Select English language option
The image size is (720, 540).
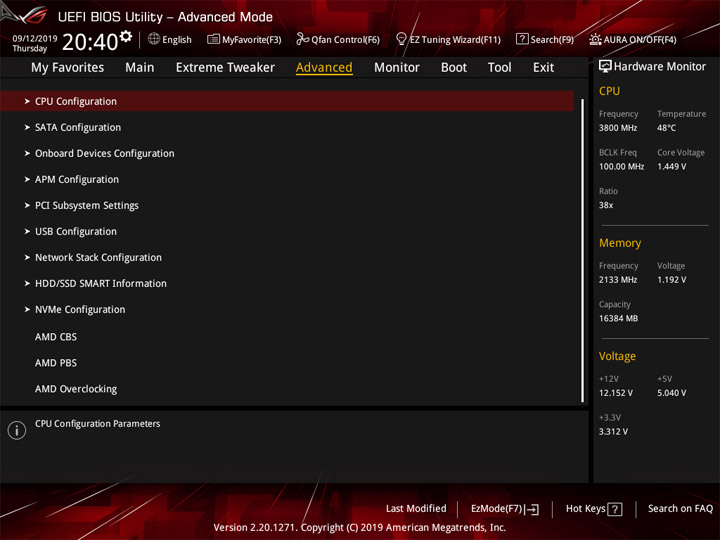click(x=177, y=39)
